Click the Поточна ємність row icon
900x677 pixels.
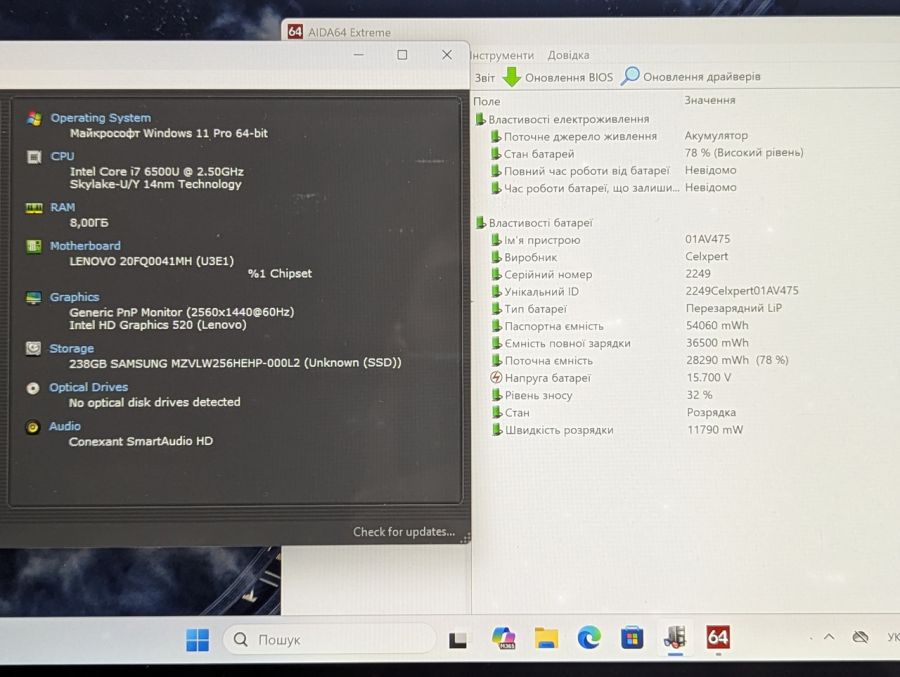coord(497,361)
